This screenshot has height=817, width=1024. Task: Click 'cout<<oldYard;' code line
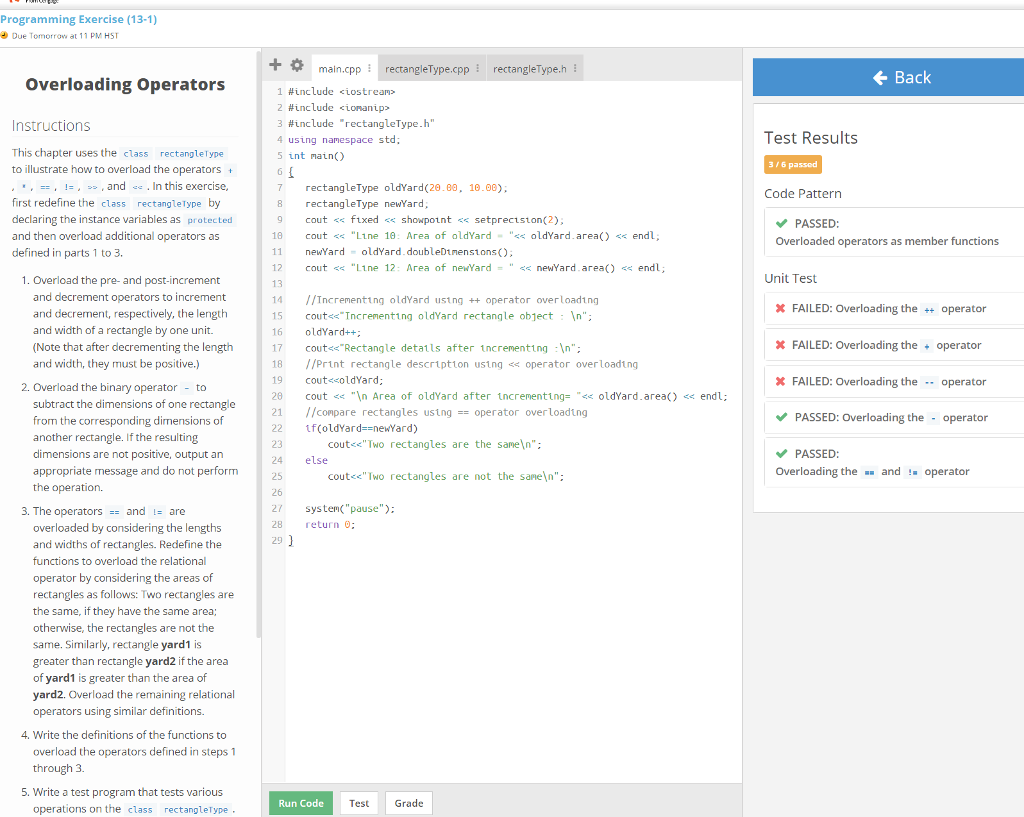[344, 380]
